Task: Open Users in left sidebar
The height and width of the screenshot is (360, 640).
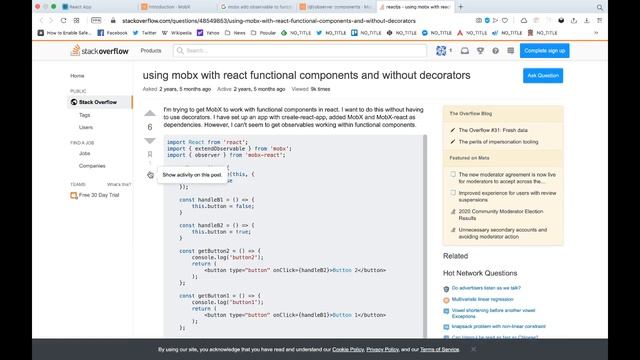Action: coord(86,127)
